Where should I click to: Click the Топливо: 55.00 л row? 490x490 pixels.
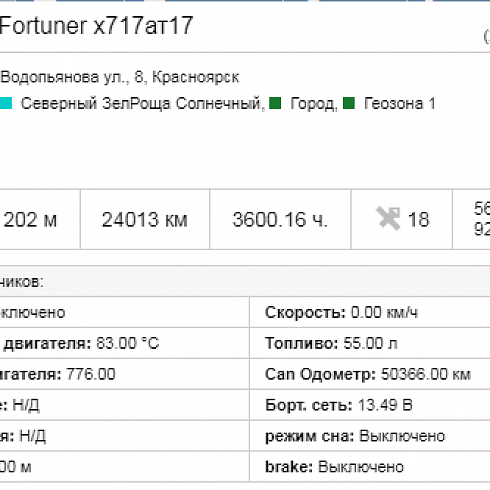(x=370, y=343)
